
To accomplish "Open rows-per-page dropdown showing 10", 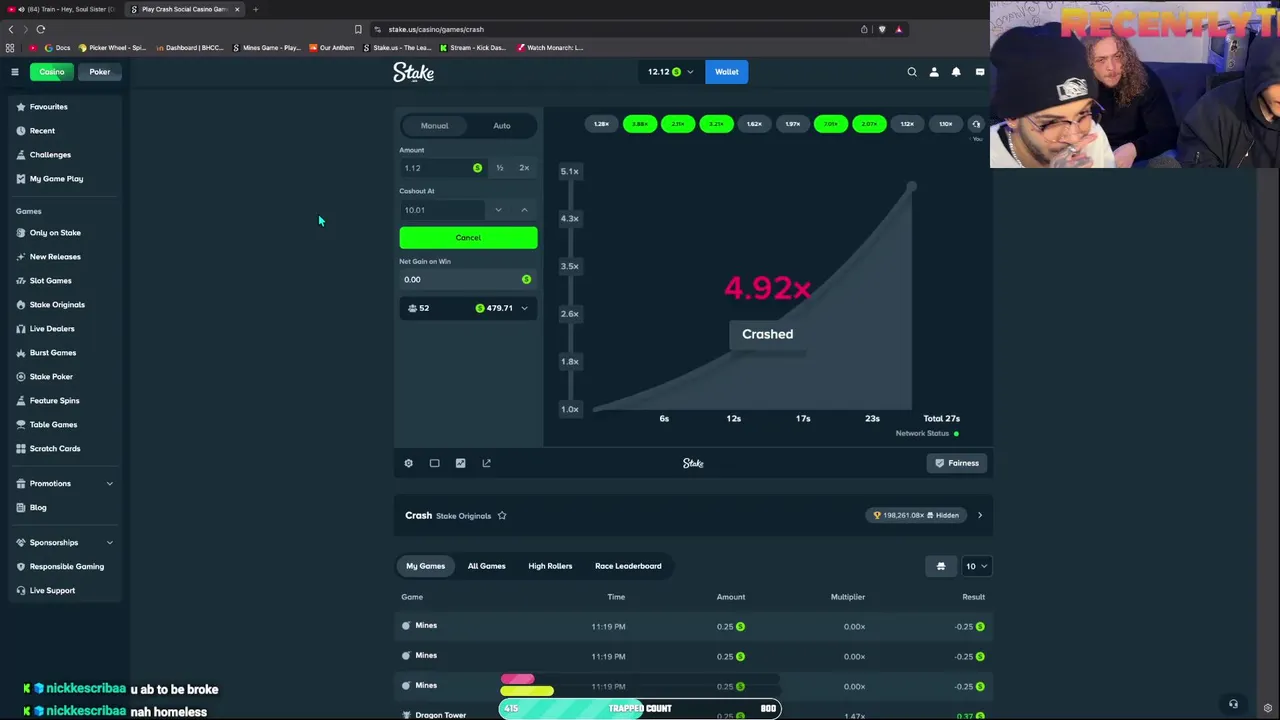I will point(976,566).
